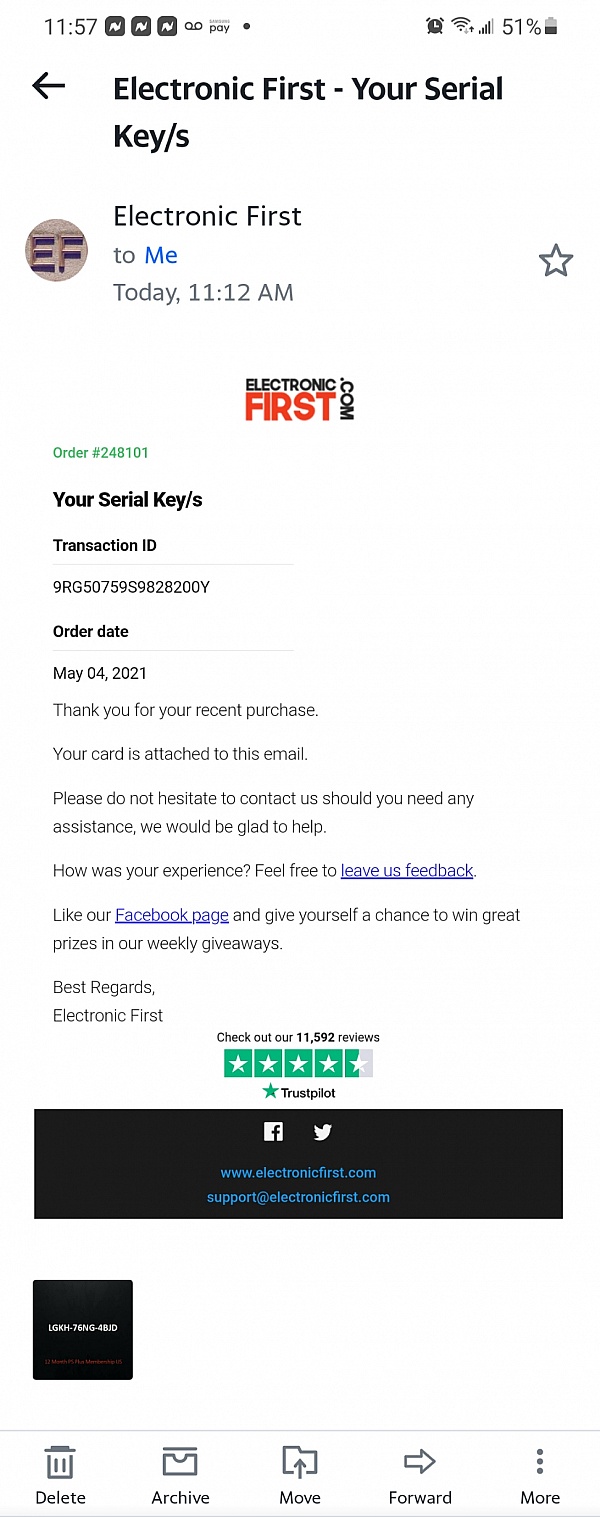This screenshot has height=1517, width=600.
Task: Tap support@electronicfirst.com email address
Action: (x=298, y=1197)
